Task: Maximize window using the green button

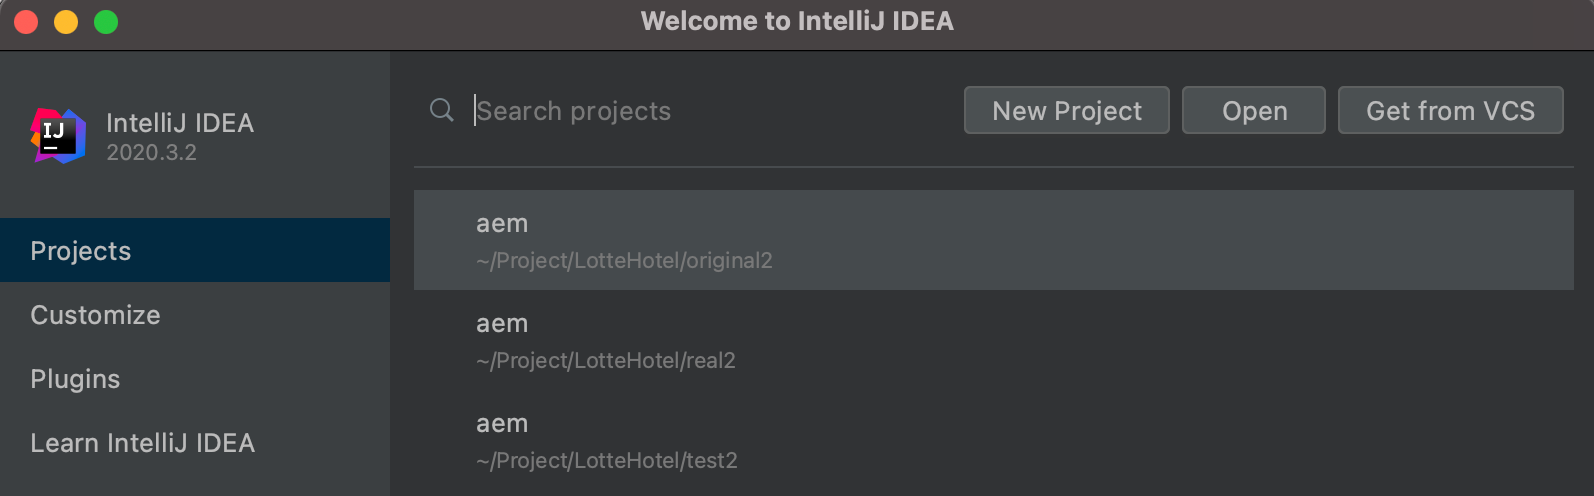Action: (x=106, y=22)
